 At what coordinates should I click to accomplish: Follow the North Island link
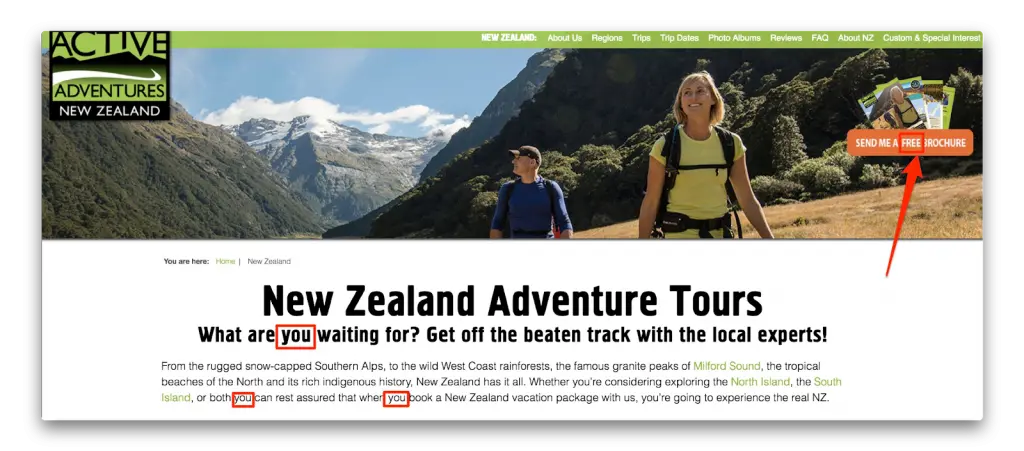(760, 381)
